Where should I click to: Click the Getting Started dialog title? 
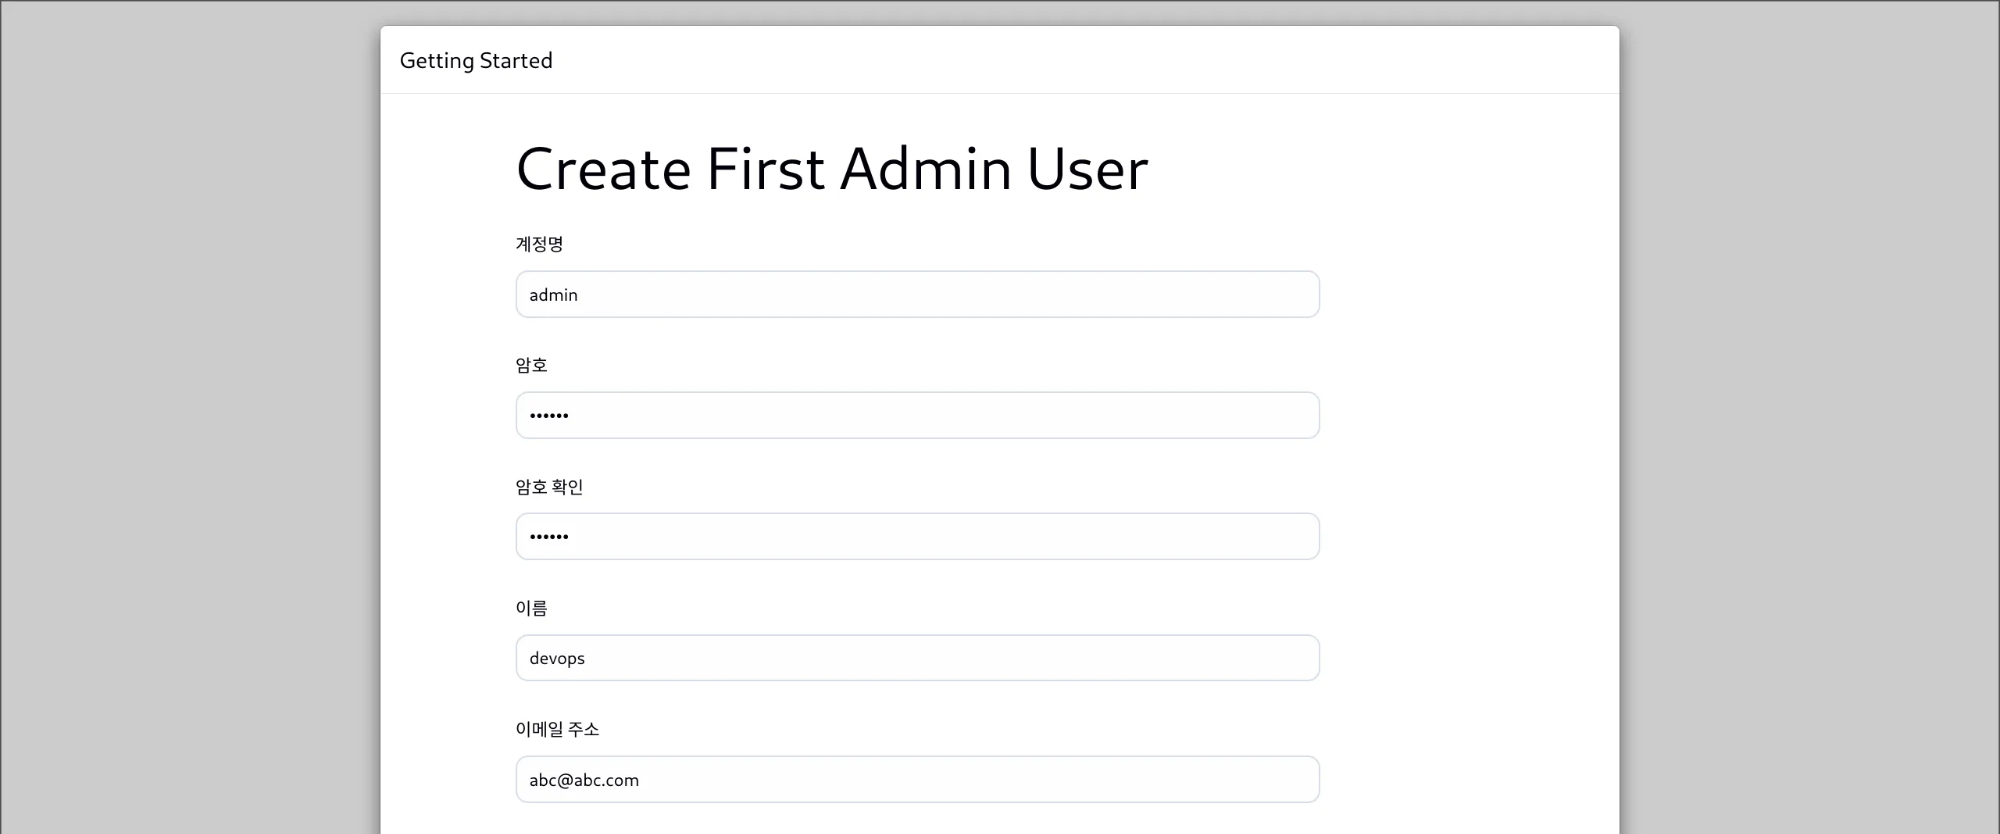(476, 61)
